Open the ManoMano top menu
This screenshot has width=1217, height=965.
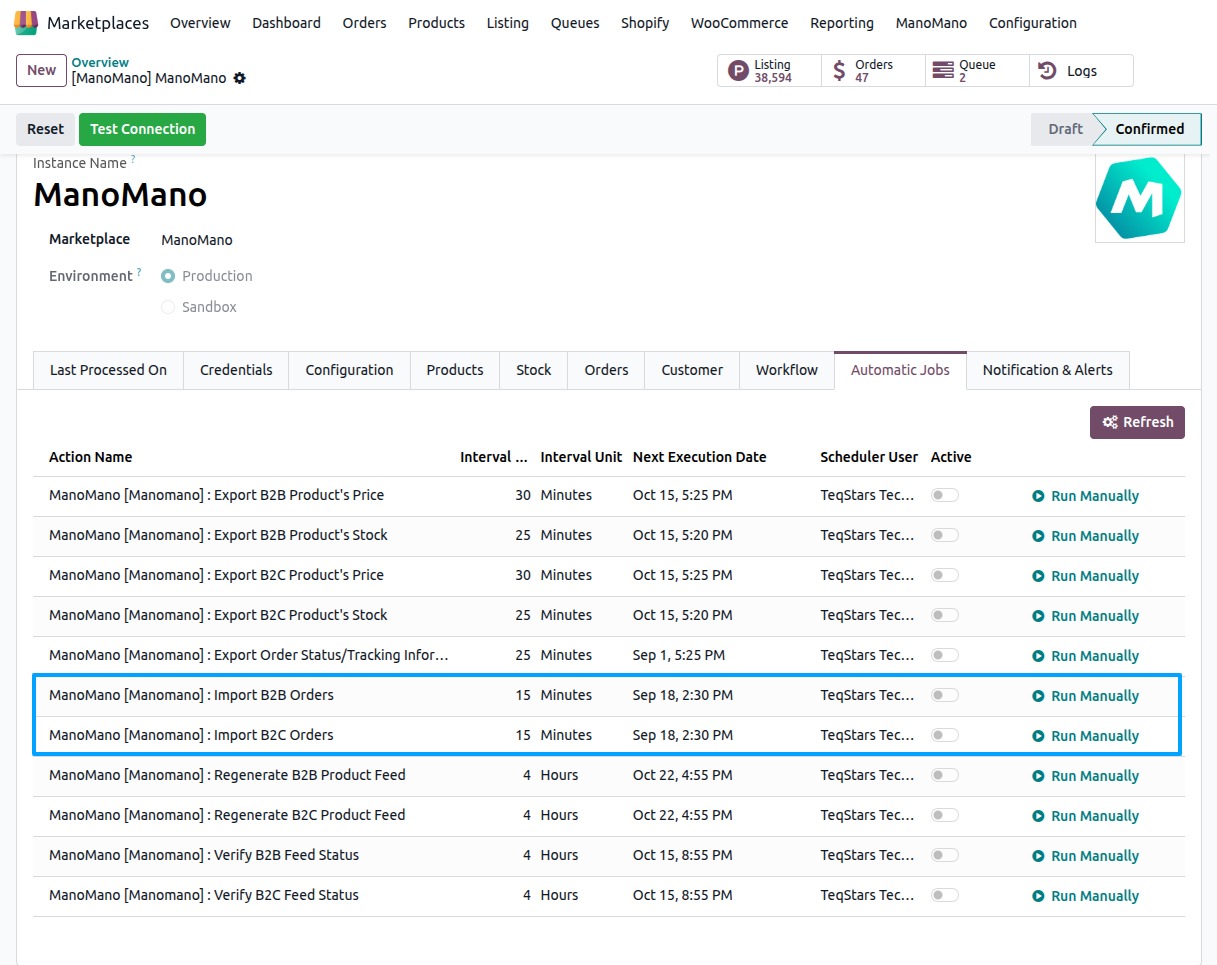click(931, 22)
